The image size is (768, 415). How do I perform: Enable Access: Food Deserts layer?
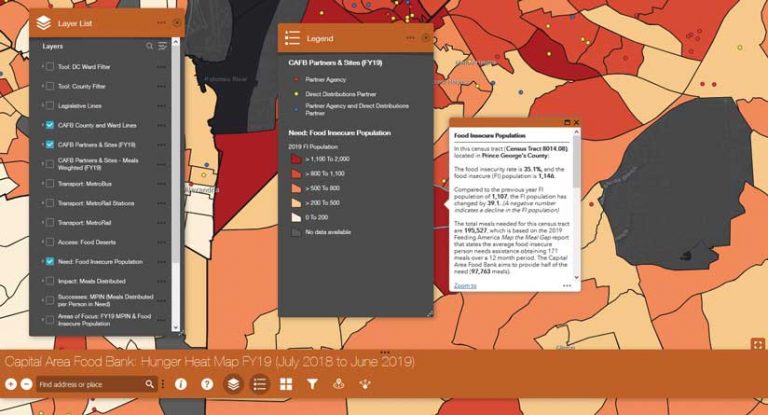(x=50, y=242)
